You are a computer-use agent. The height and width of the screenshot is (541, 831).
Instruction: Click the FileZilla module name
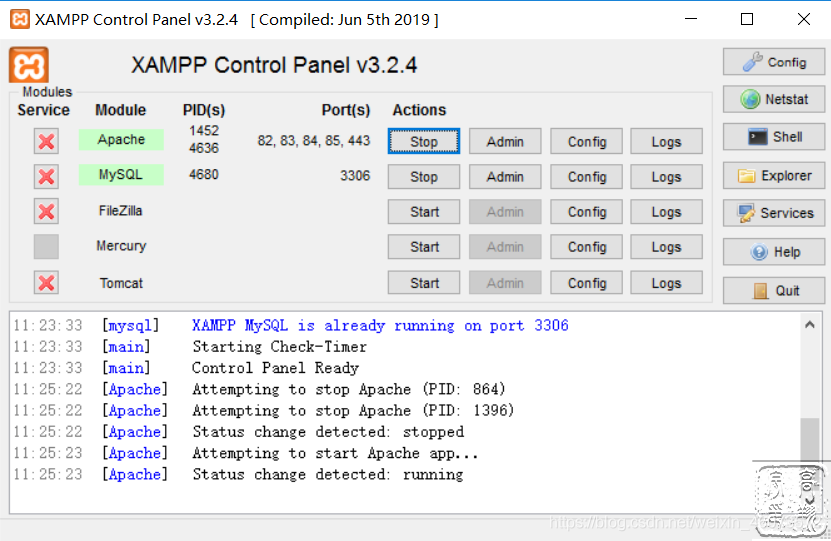click(x=120, y=211)
